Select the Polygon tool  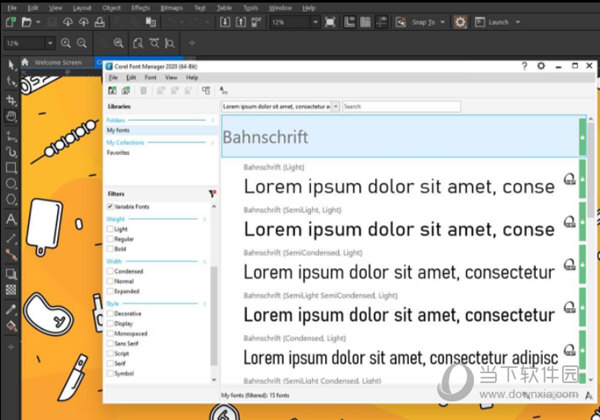point(11,199)
